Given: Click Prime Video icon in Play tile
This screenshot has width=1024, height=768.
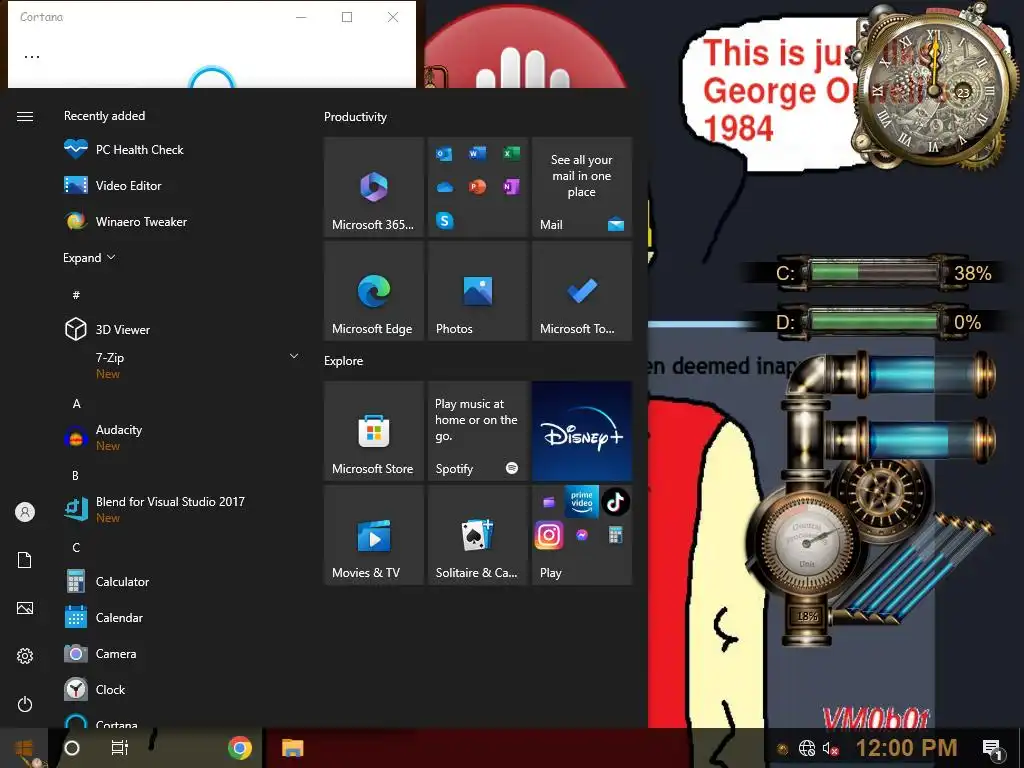Looking at the screenshot, I should (581, 501).
